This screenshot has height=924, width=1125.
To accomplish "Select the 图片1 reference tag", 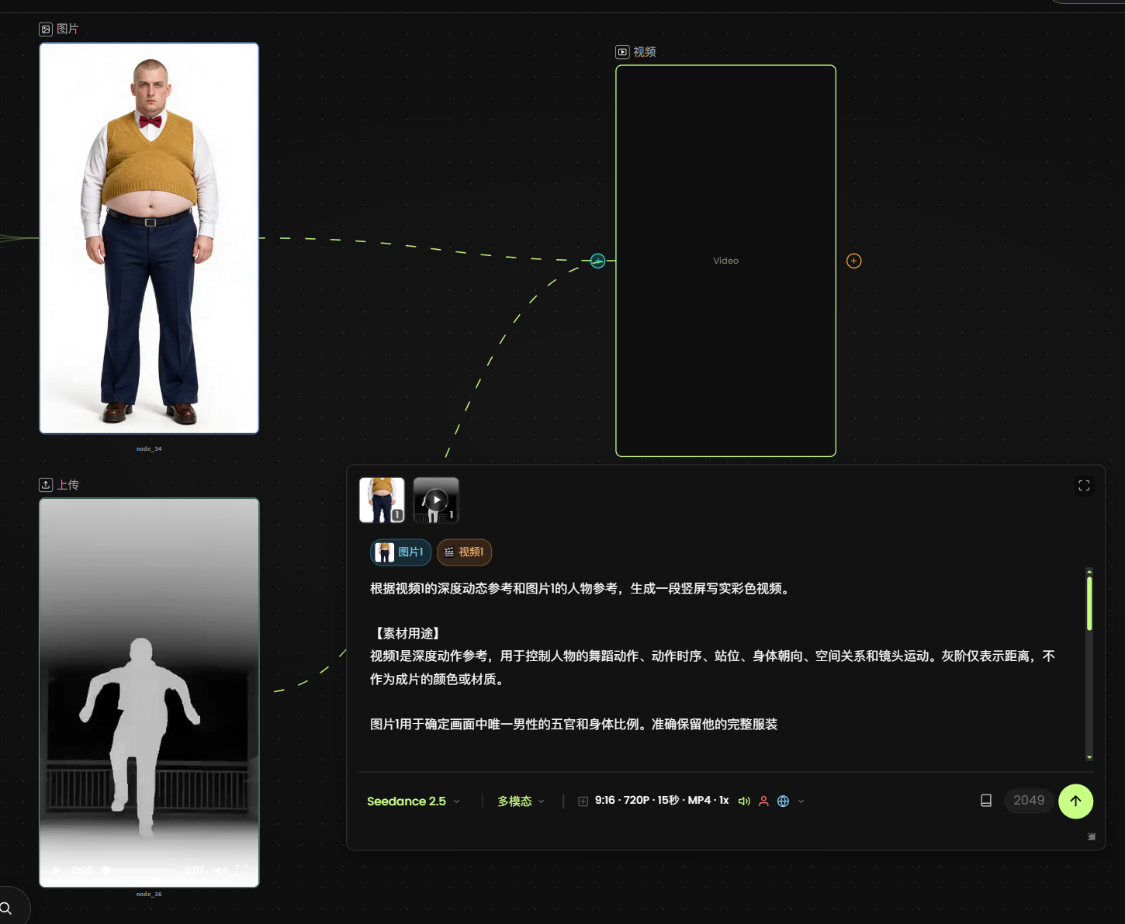I will [x=400, y=552].
